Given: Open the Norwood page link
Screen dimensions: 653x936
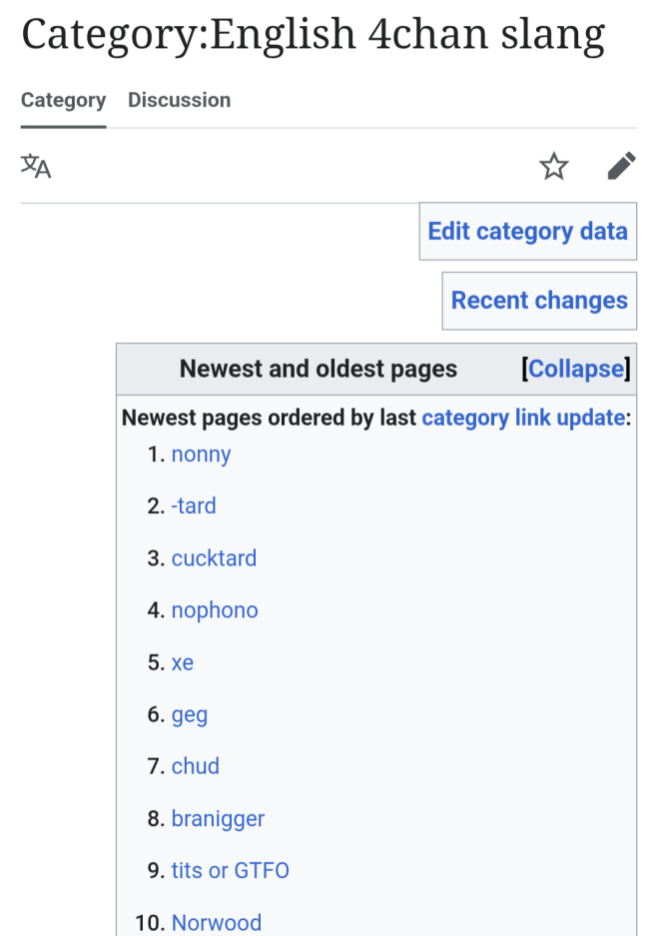Looking at the screenshot, I should tap(216, 922).
